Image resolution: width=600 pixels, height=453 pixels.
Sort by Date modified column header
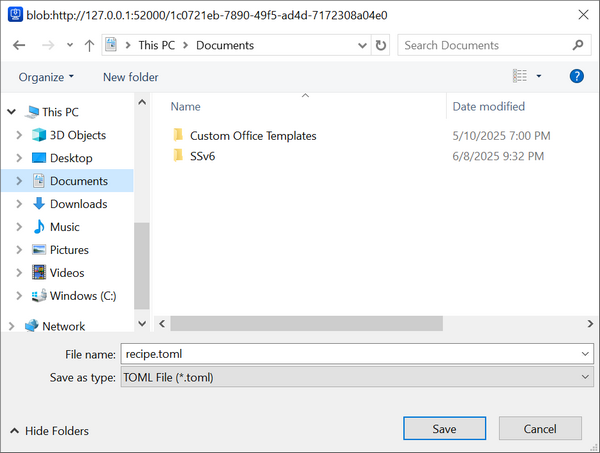click(488, 106)
